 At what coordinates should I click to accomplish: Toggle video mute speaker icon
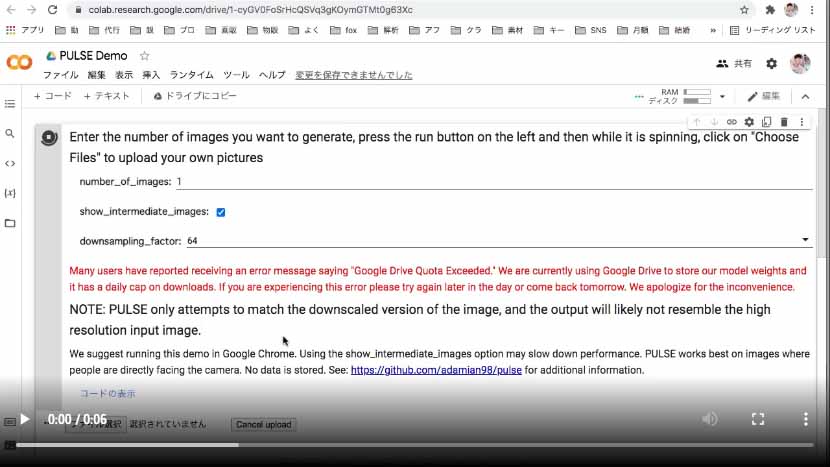[x=709, y=419]
